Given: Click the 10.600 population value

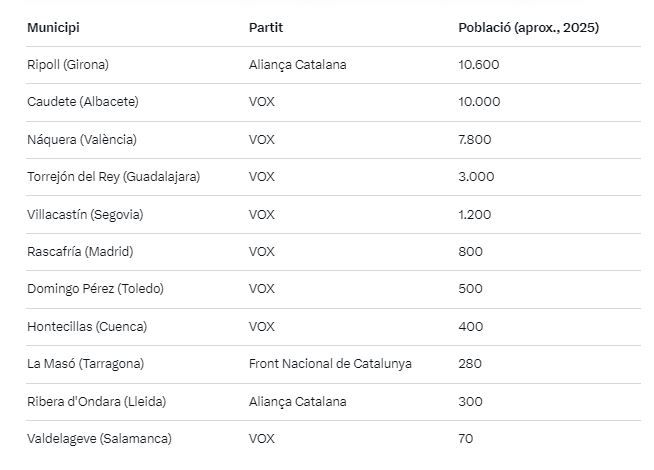Looking at the screenshot, I should click(478, 65).
